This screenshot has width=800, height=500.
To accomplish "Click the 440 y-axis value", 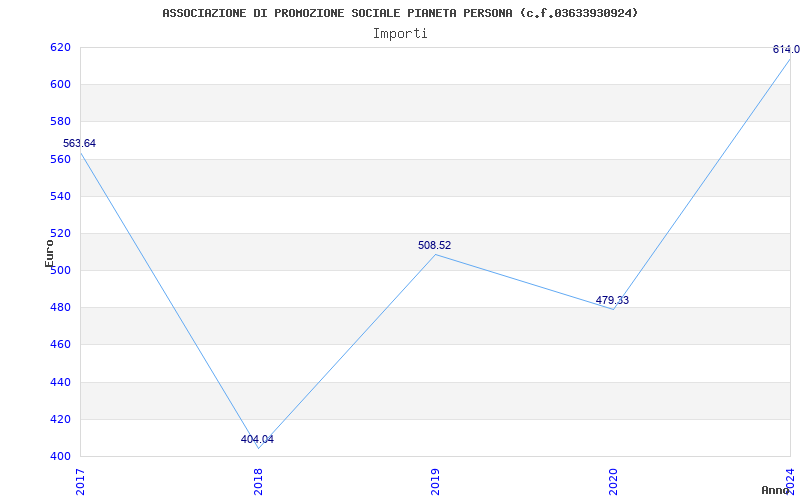I will click(x=59, y=382).
